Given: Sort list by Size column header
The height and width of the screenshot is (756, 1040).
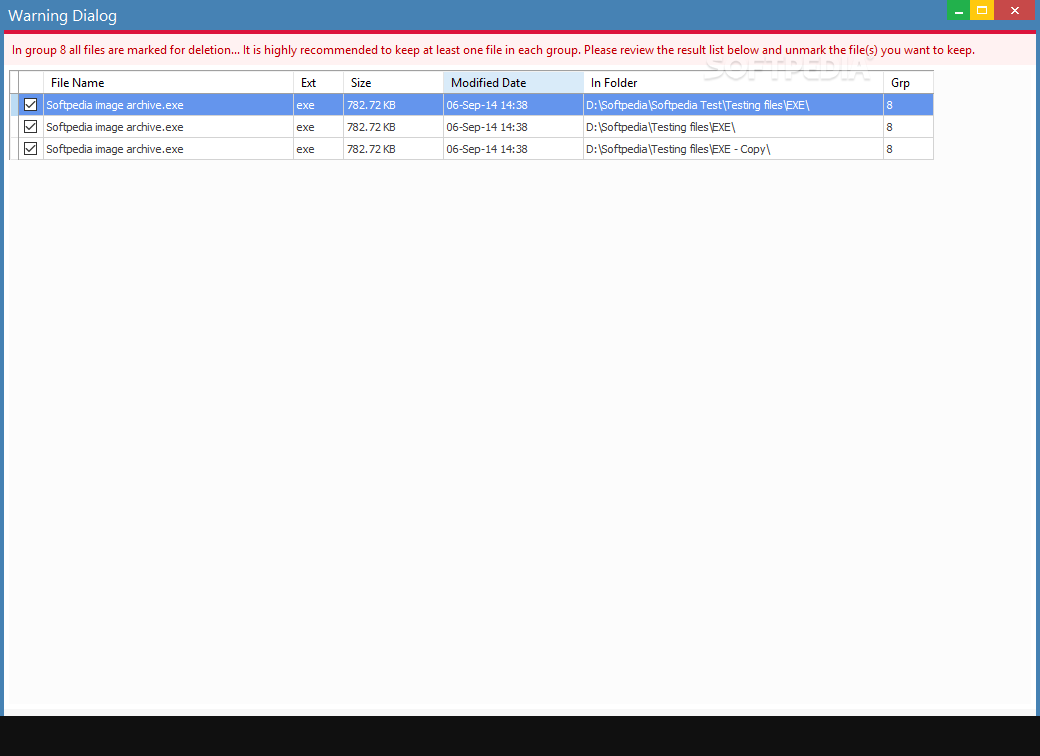Looking at the screenshot, I should [393, 82].
